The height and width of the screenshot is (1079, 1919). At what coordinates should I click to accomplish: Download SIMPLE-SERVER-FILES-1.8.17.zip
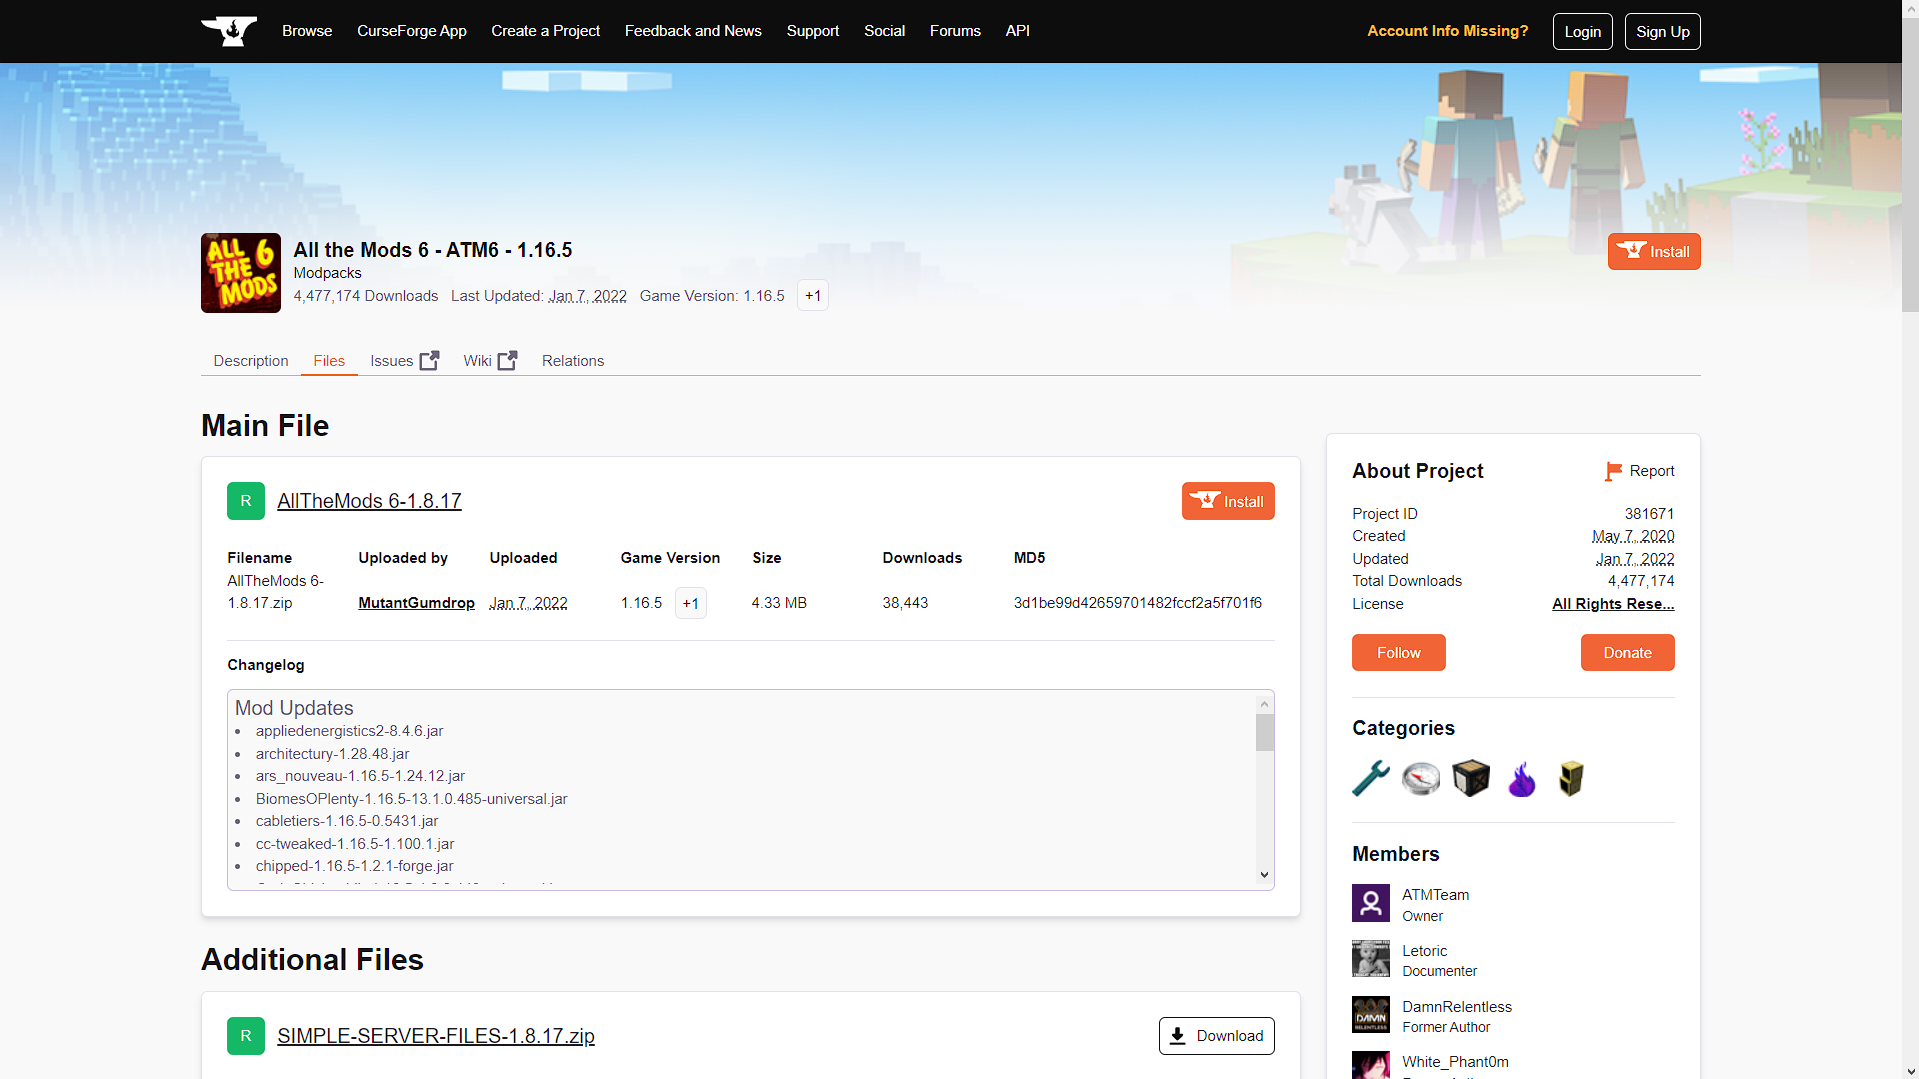1216,1036
